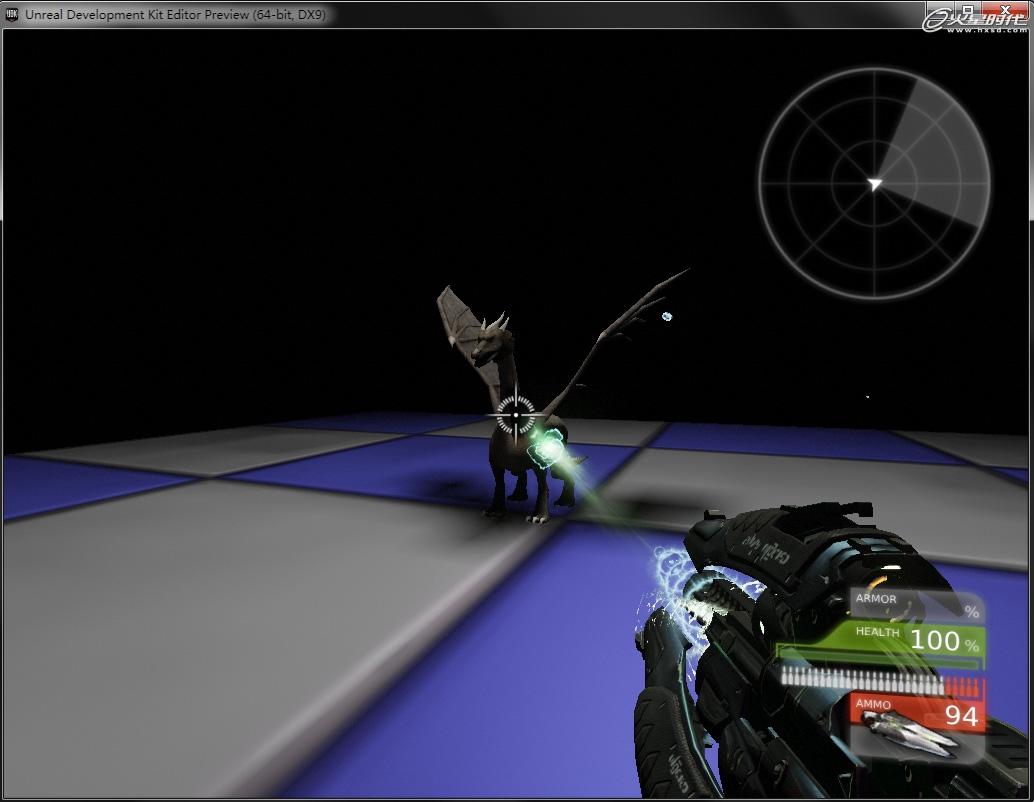Click the small blue orb near dragon wing

(x=667, y=317)
